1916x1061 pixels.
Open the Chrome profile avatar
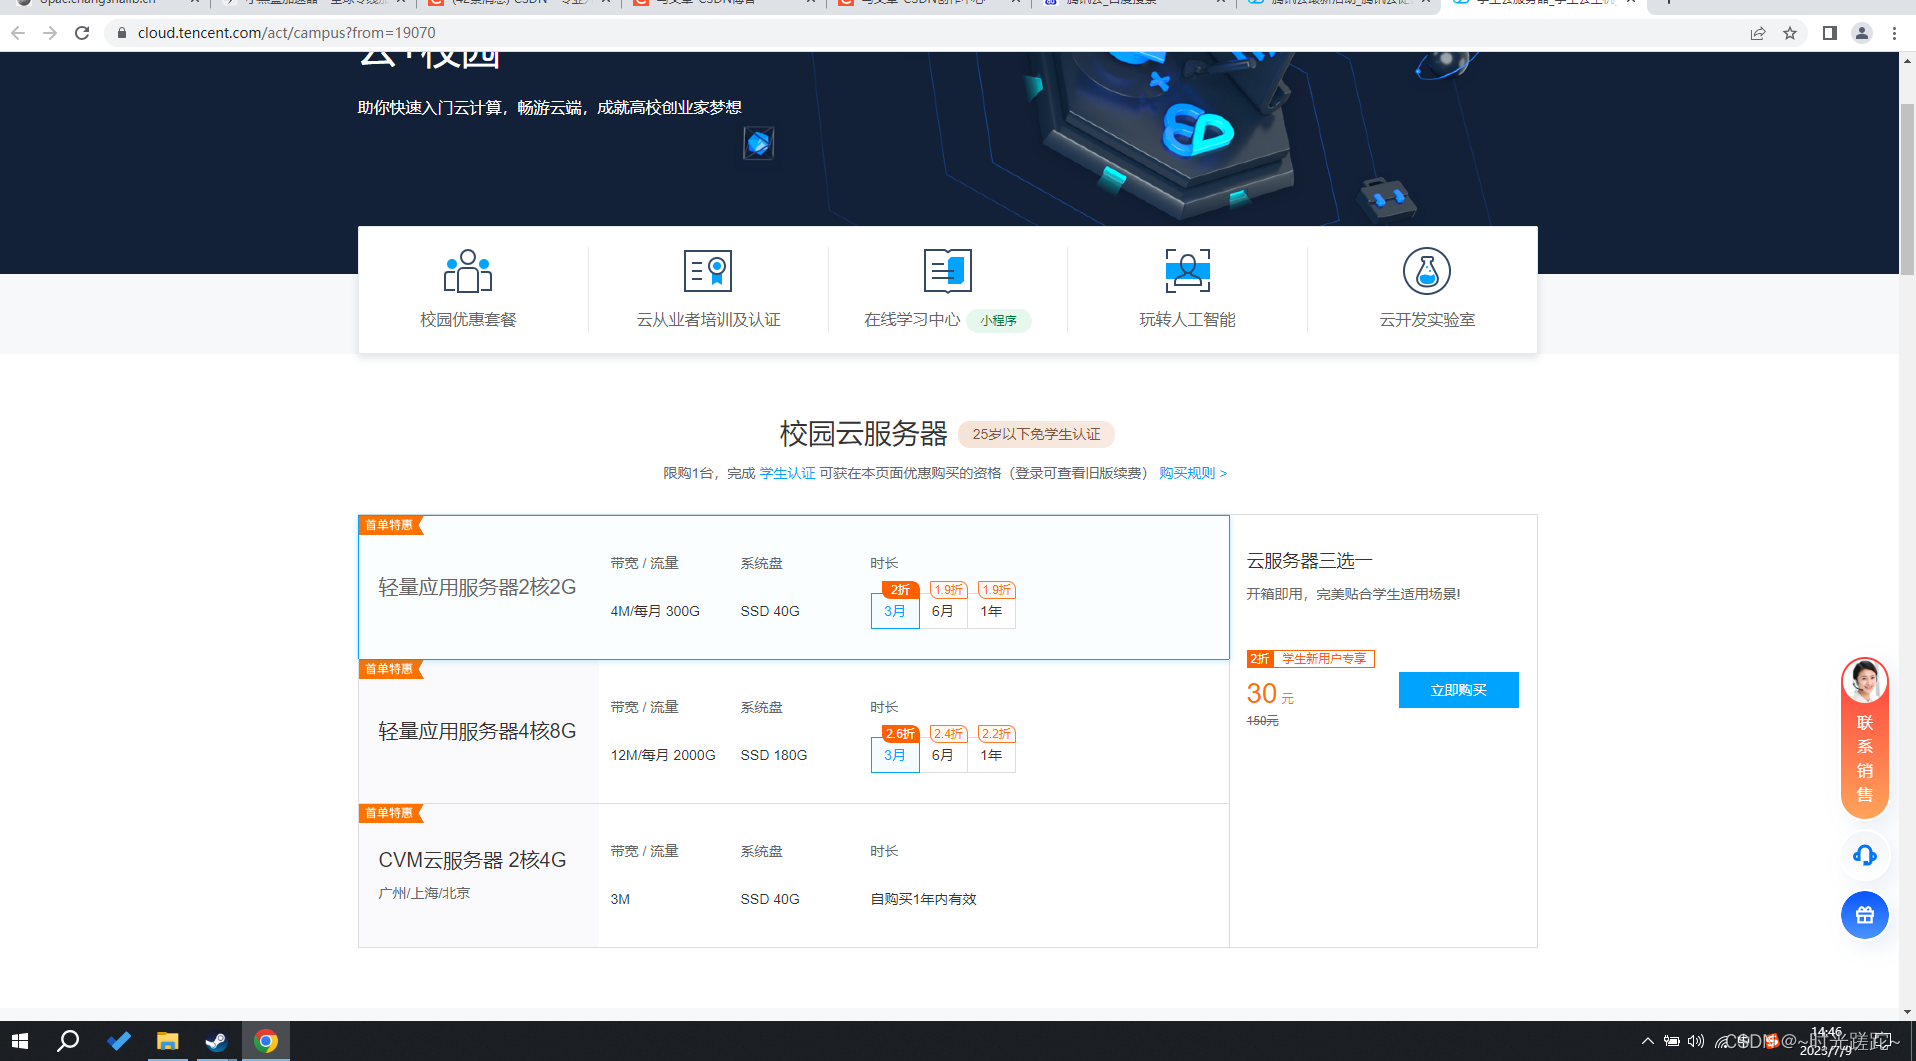pyautogui.click(x=1862, y=33)
